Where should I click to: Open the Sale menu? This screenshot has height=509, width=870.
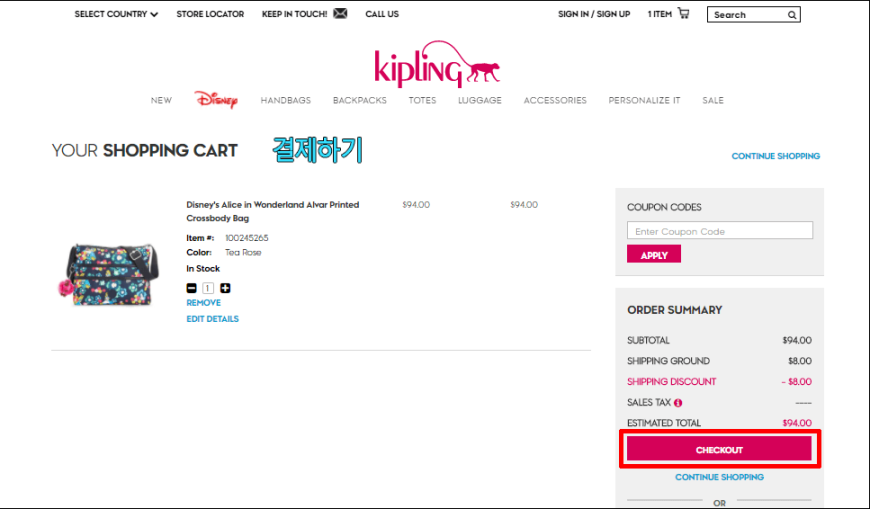713,100
